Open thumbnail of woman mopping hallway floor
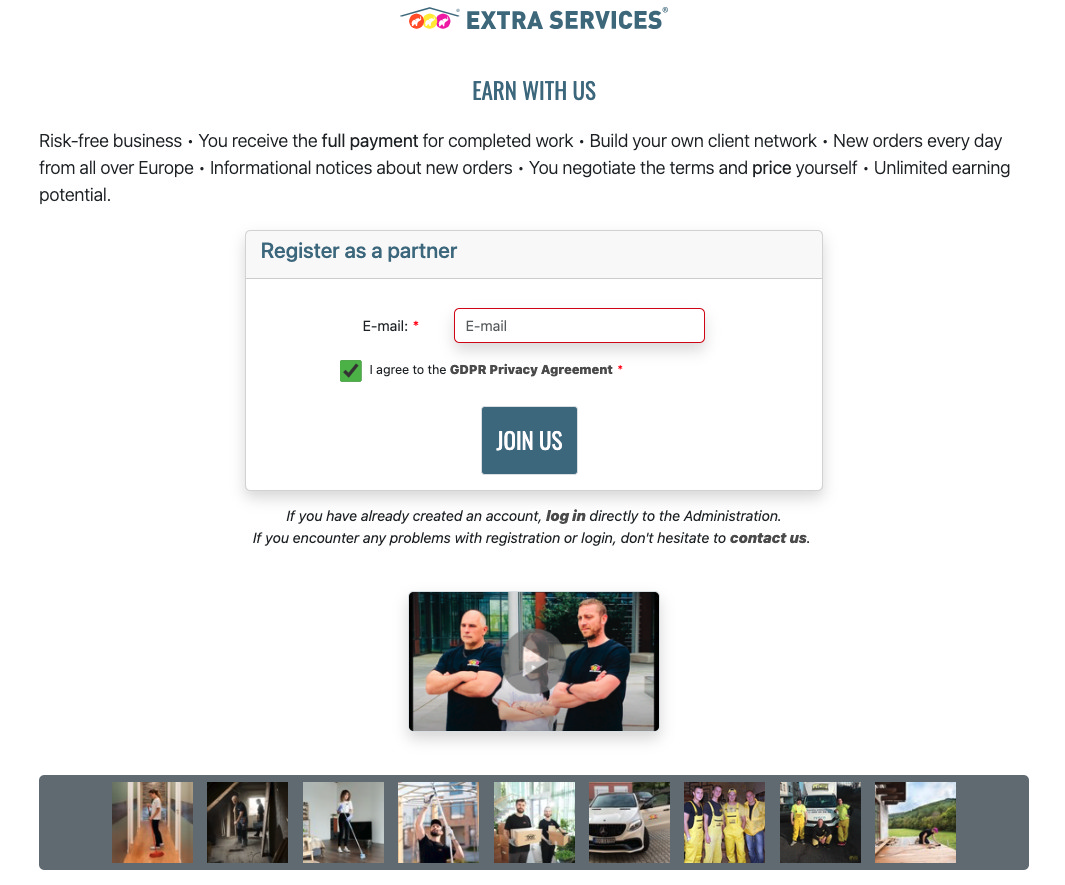Screen dimensions: 1065x885 [153, 822]
